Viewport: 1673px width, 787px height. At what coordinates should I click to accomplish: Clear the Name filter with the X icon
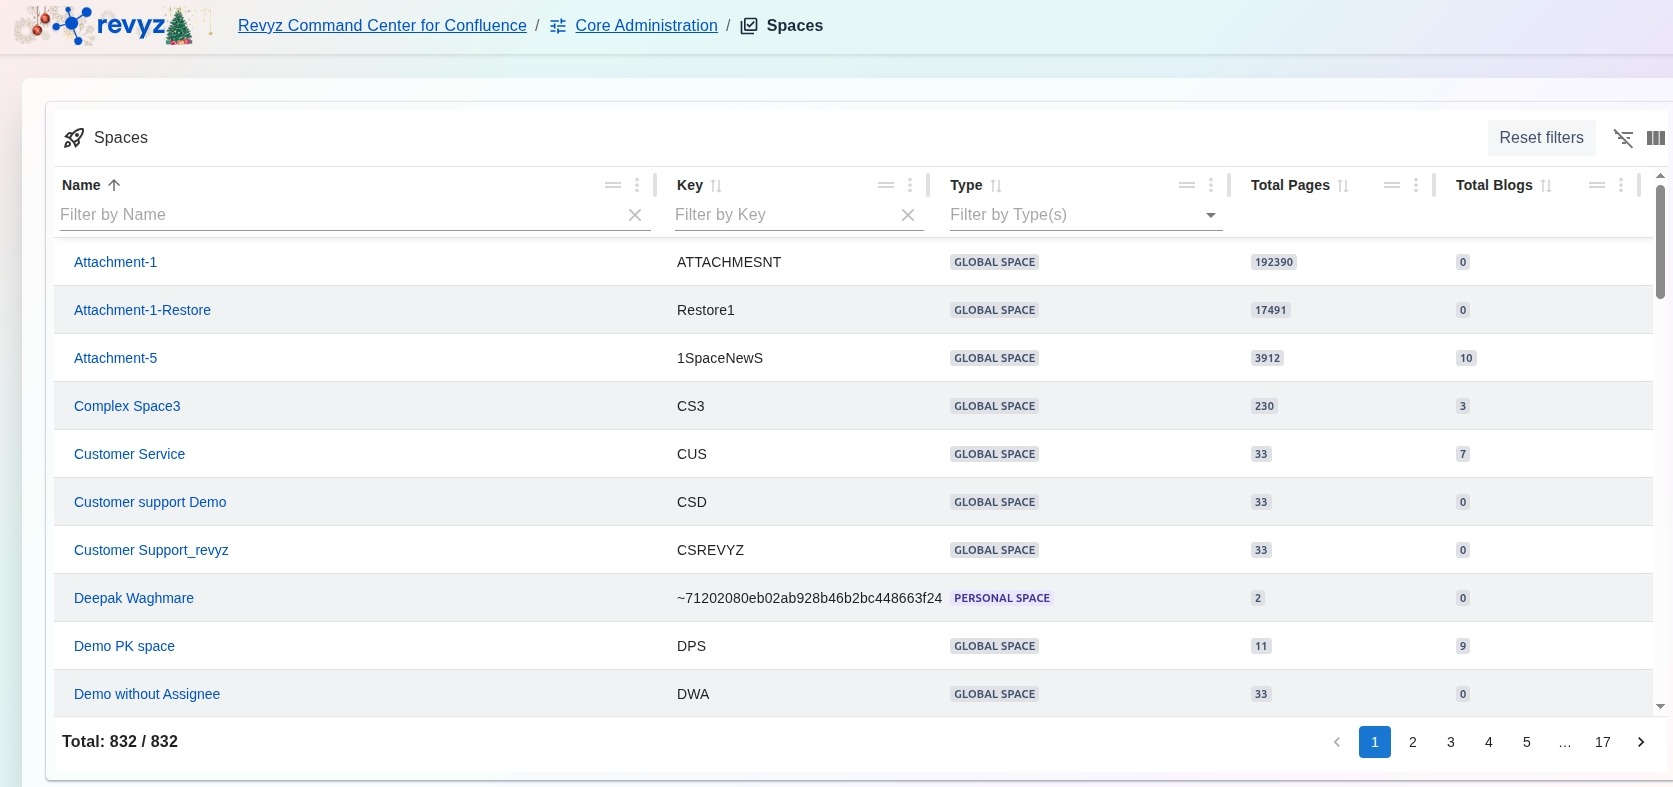[x=635, y=215]
